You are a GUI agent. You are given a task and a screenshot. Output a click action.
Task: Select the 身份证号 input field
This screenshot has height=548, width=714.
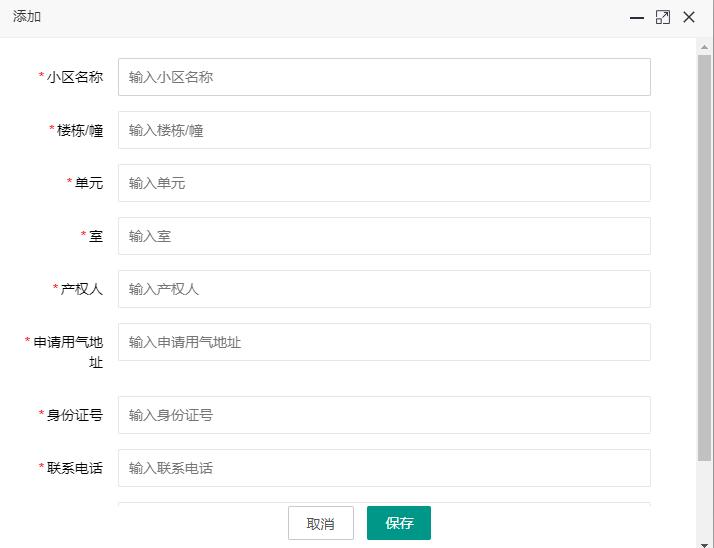coord(384,415)
